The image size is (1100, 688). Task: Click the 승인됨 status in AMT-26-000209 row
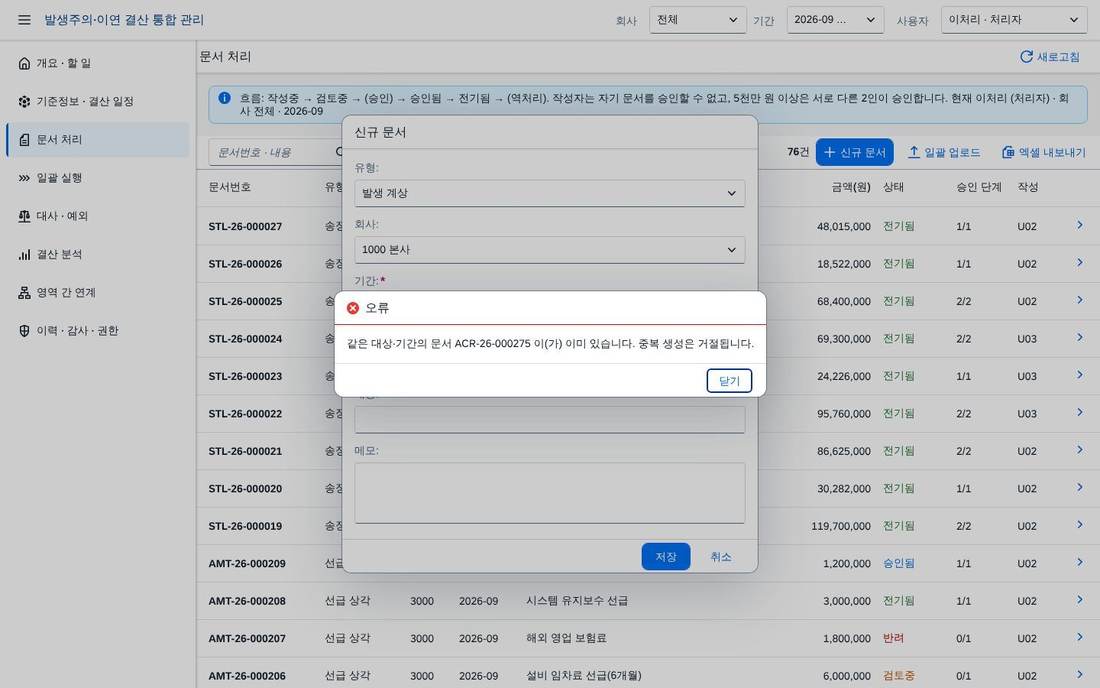click(899, 563)
